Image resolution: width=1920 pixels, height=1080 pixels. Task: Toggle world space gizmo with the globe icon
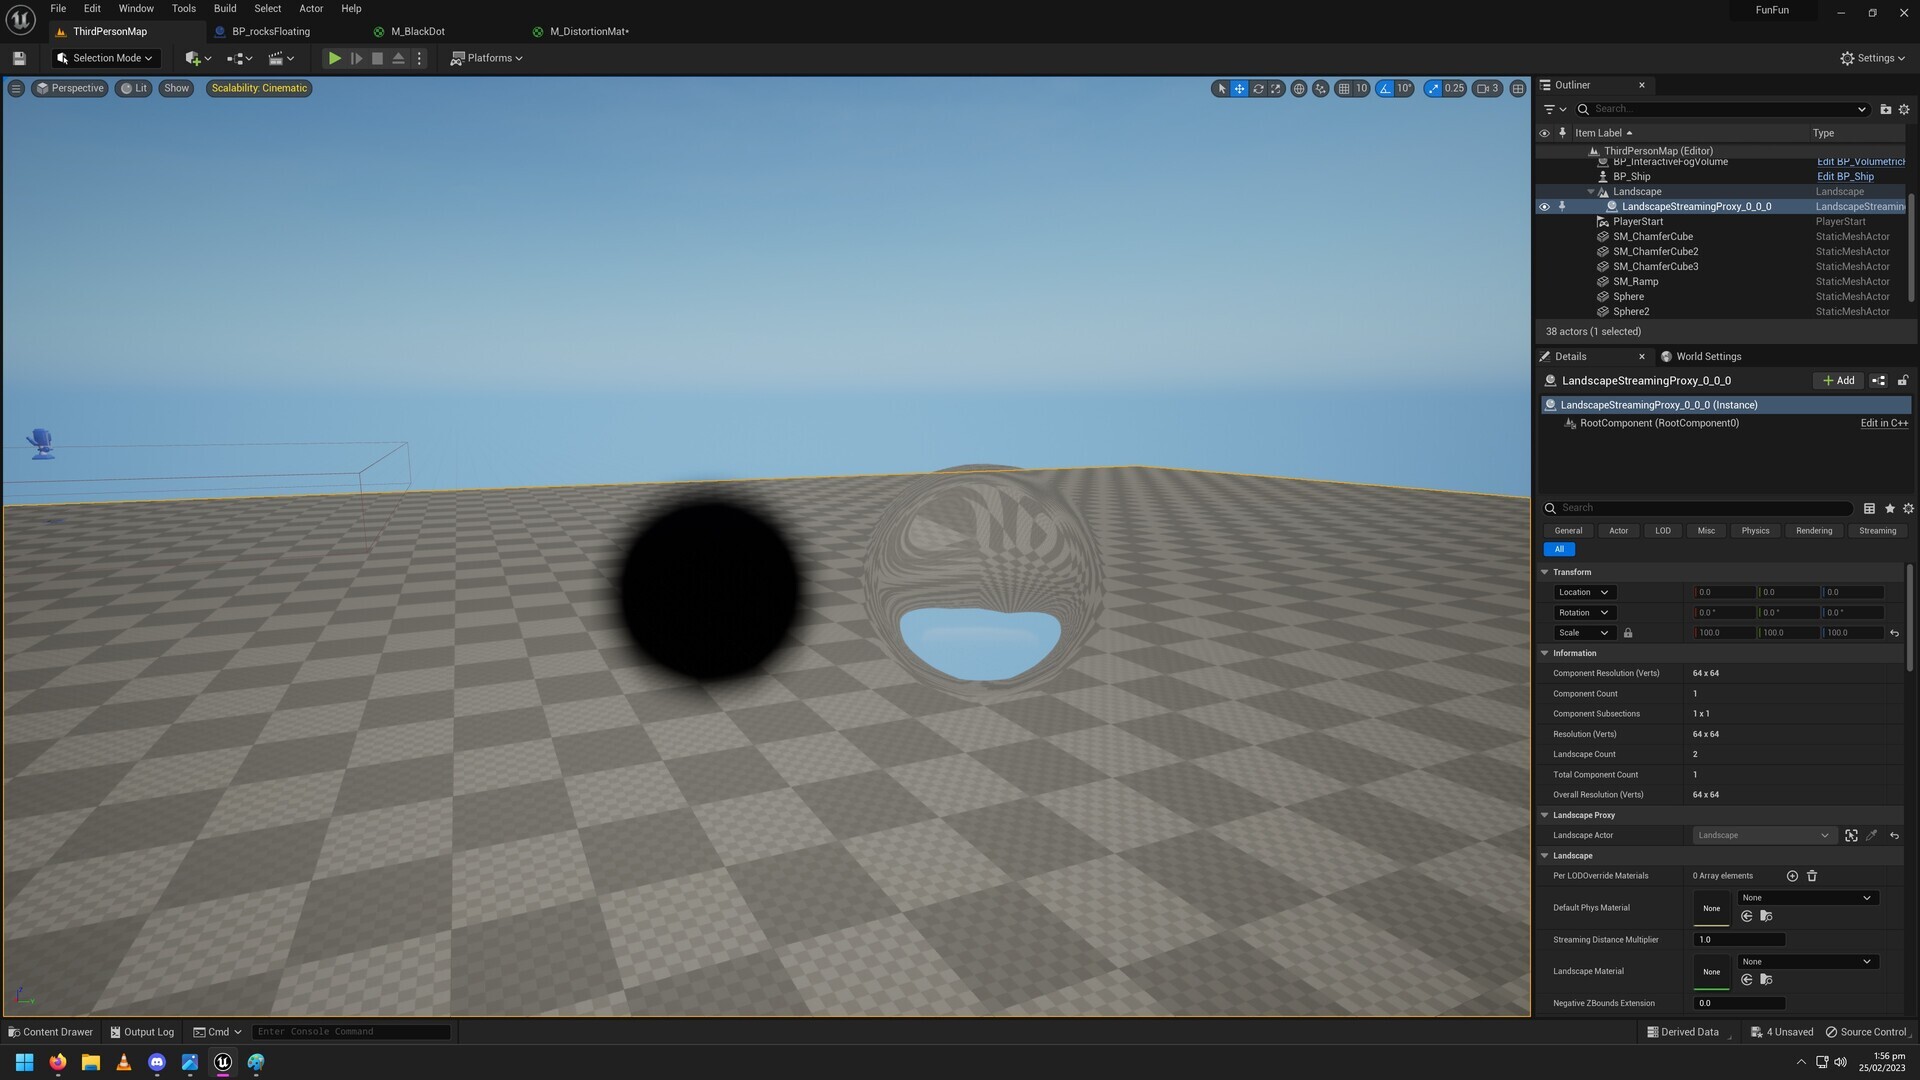click(x=1300, y=88)
